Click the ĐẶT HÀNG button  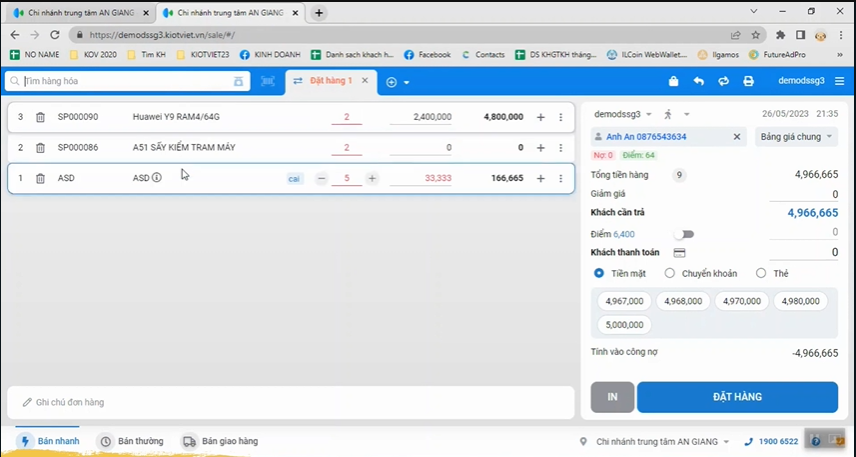(x=737, y=397)
